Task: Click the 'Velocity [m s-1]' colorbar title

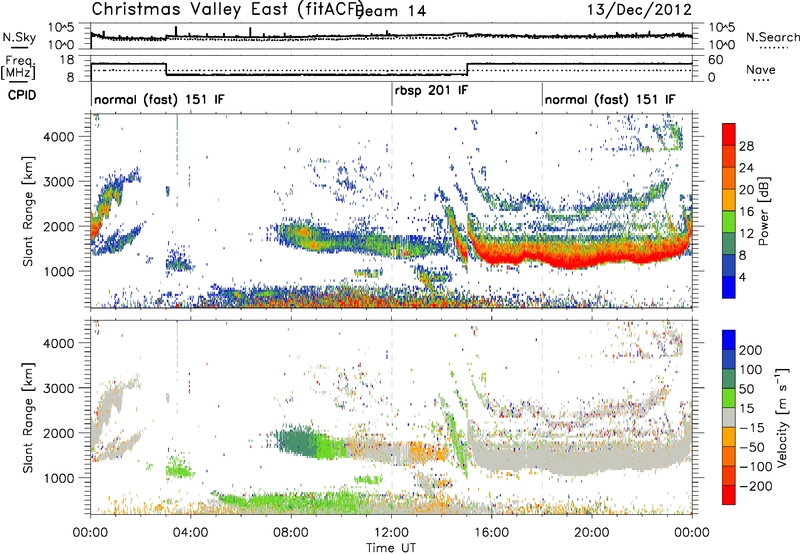Action: pos(783,417)
